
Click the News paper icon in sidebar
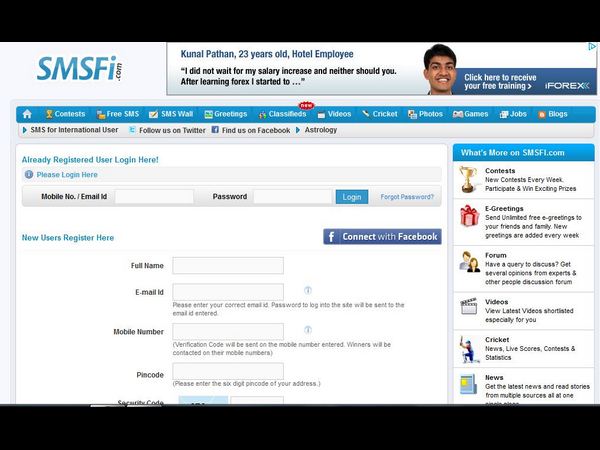[469, 384]
